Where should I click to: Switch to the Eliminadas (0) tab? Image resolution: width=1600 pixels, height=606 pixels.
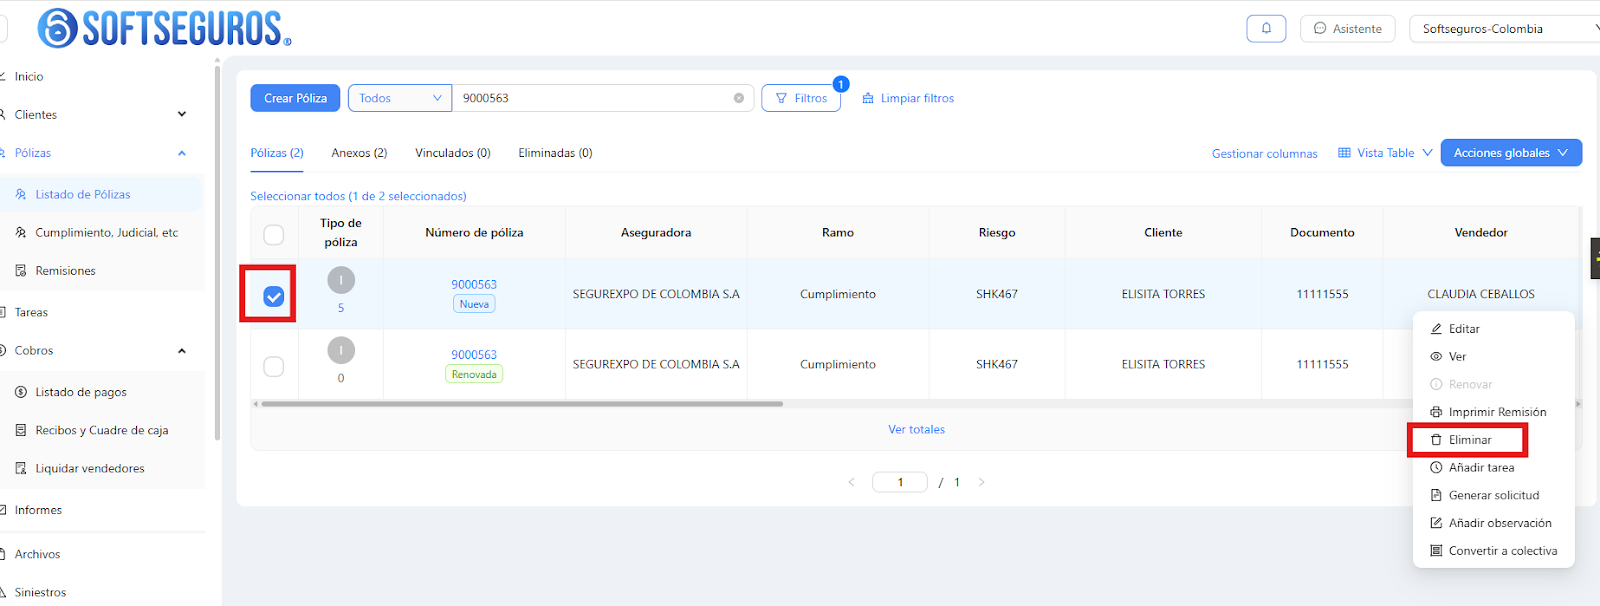point(555,153)
